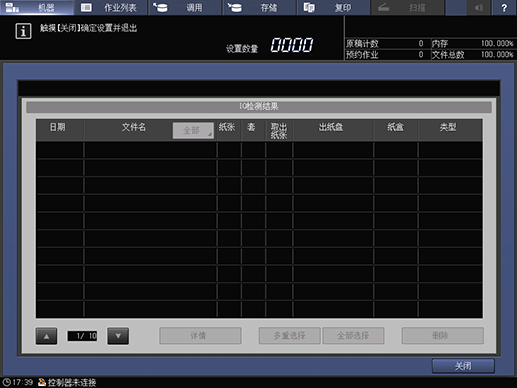Click the 类型 column header
The height and width of the screenshot is (388, 517).
tap(450, 130)
